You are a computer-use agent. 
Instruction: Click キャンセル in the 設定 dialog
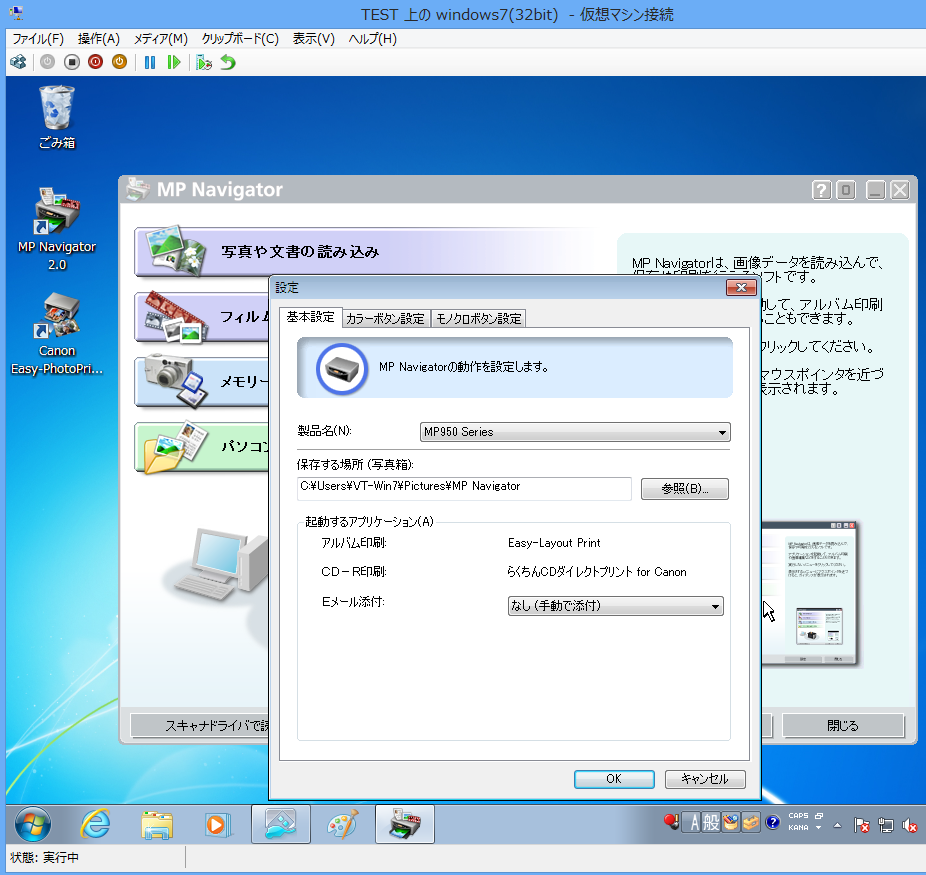click(x=705, y=779)
